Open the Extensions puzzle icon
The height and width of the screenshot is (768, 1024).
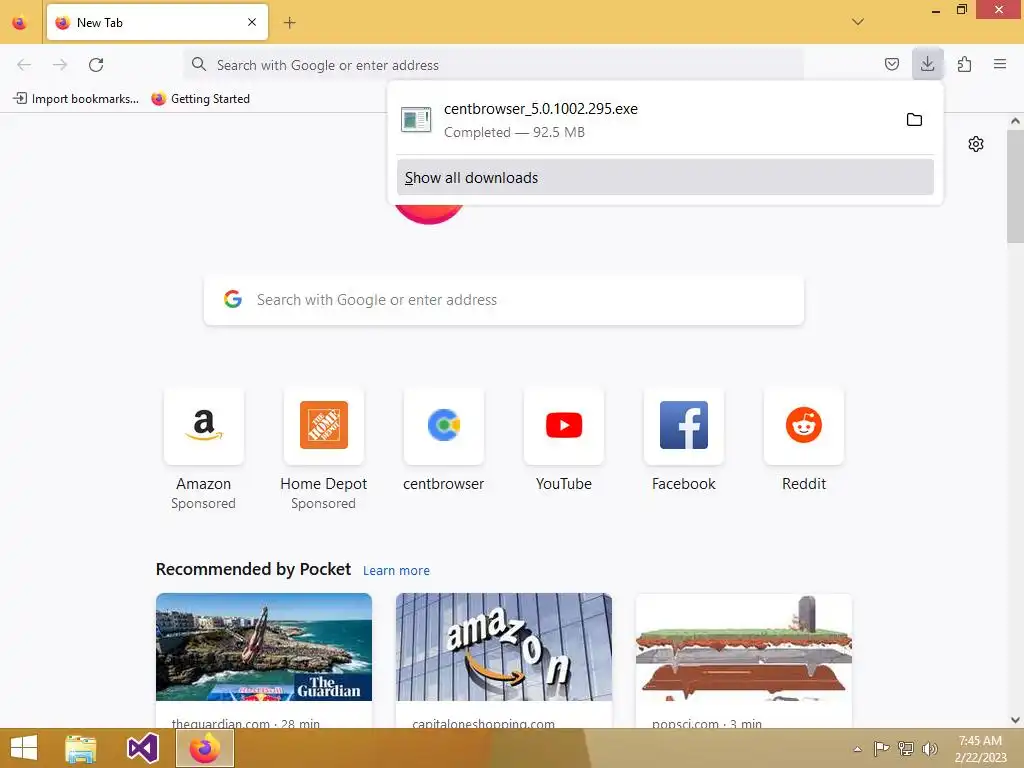[964, 64]
